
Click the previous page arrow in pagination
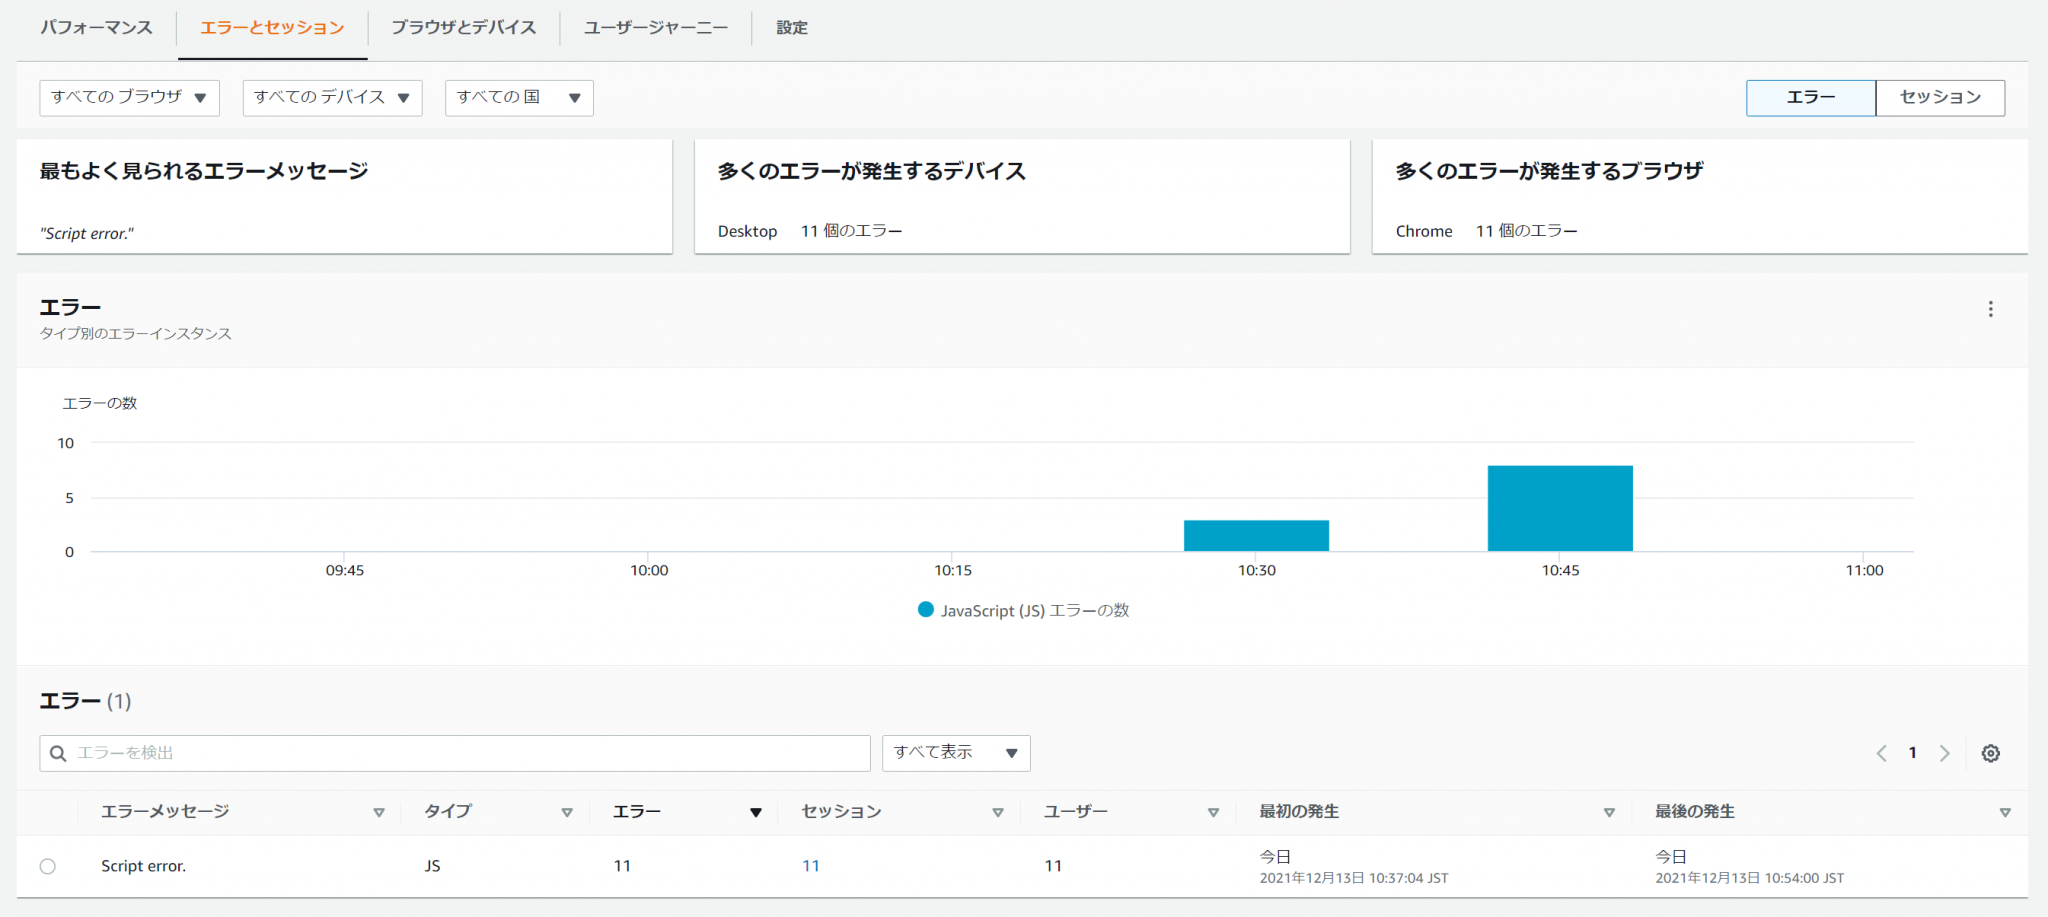pos(1881,753)
